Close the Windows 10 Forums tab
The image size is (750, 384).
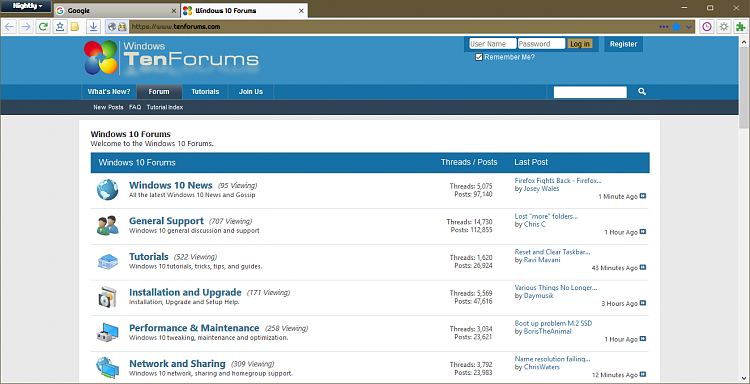pyautogui.click(x=301, y=11)
